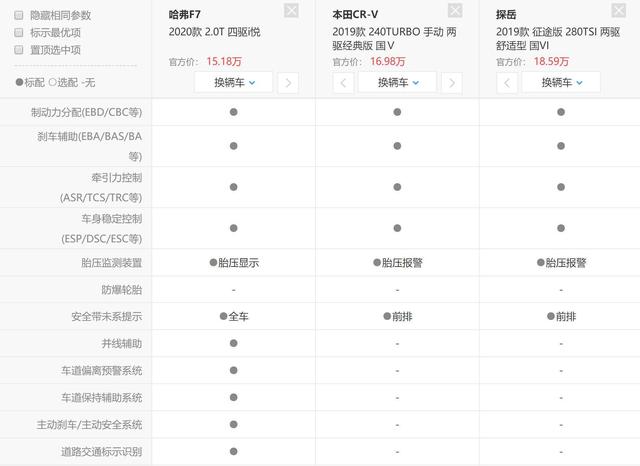
Task: Open 换辆车 dropdown for 哈弗F7
Action: point(233,82)
